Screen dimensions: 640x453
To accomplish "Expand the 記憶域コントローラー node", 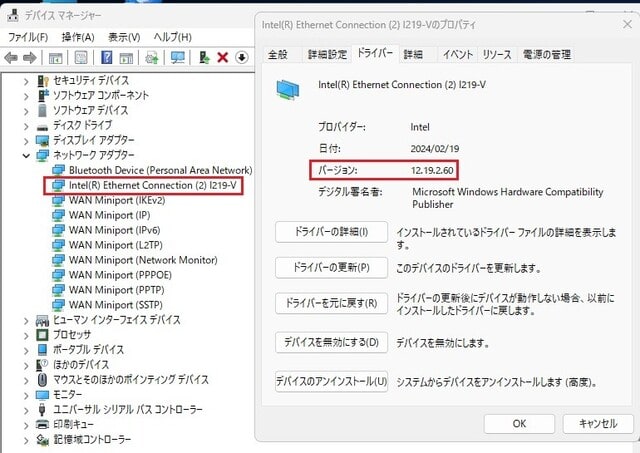I will coord(27,440).
